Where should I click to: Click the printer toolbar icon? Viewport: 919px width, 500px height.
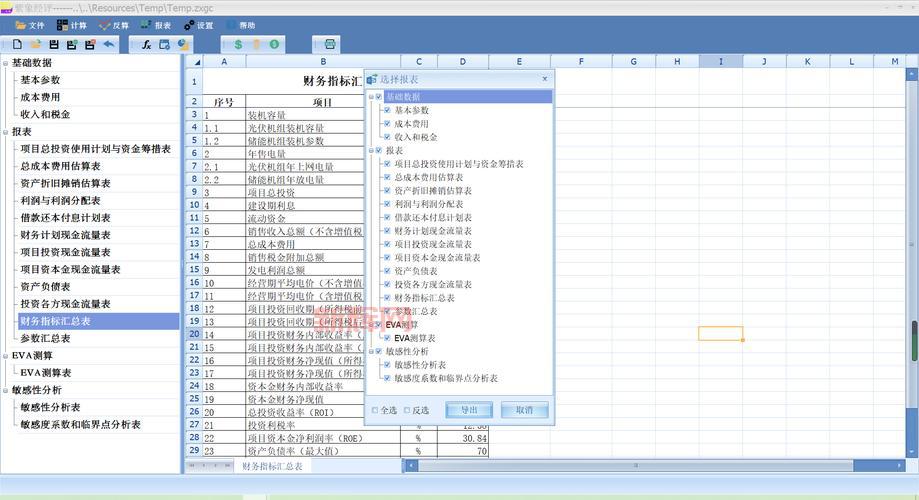tap(330, 44)
